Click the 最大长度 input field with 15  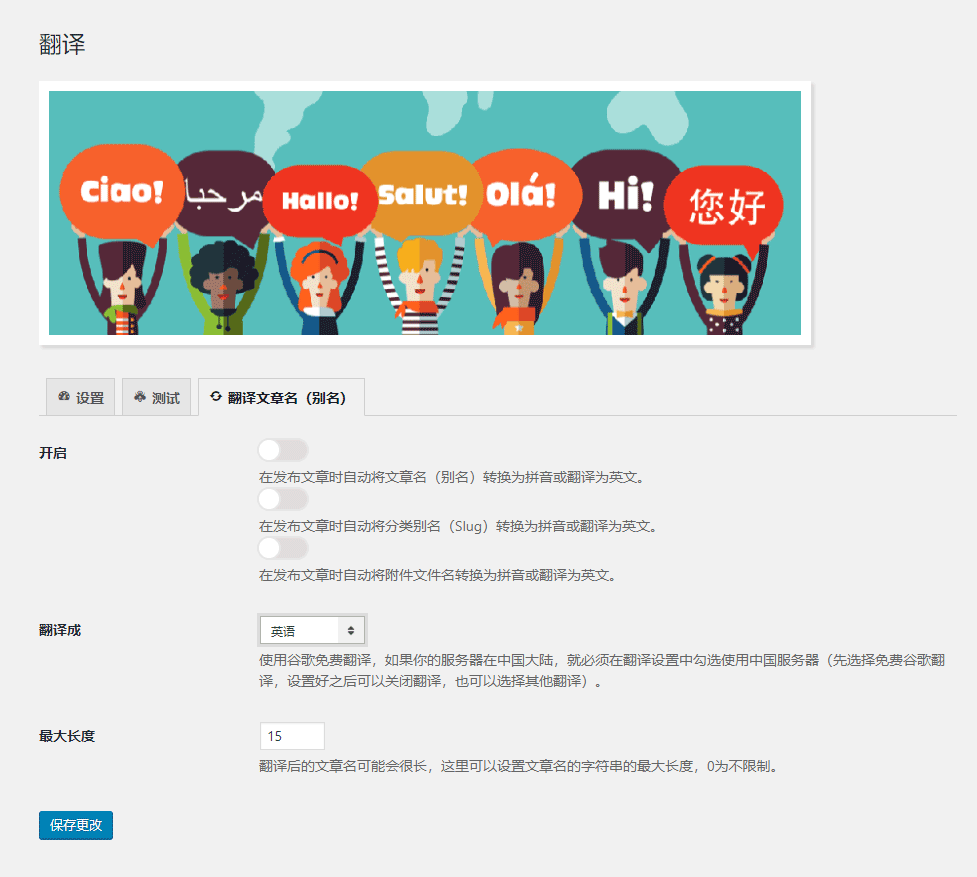292,736
